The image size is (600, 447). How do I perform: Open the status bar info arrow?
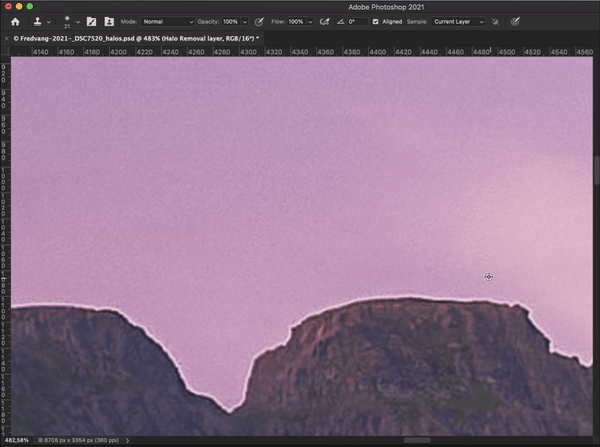click(127, 440)
